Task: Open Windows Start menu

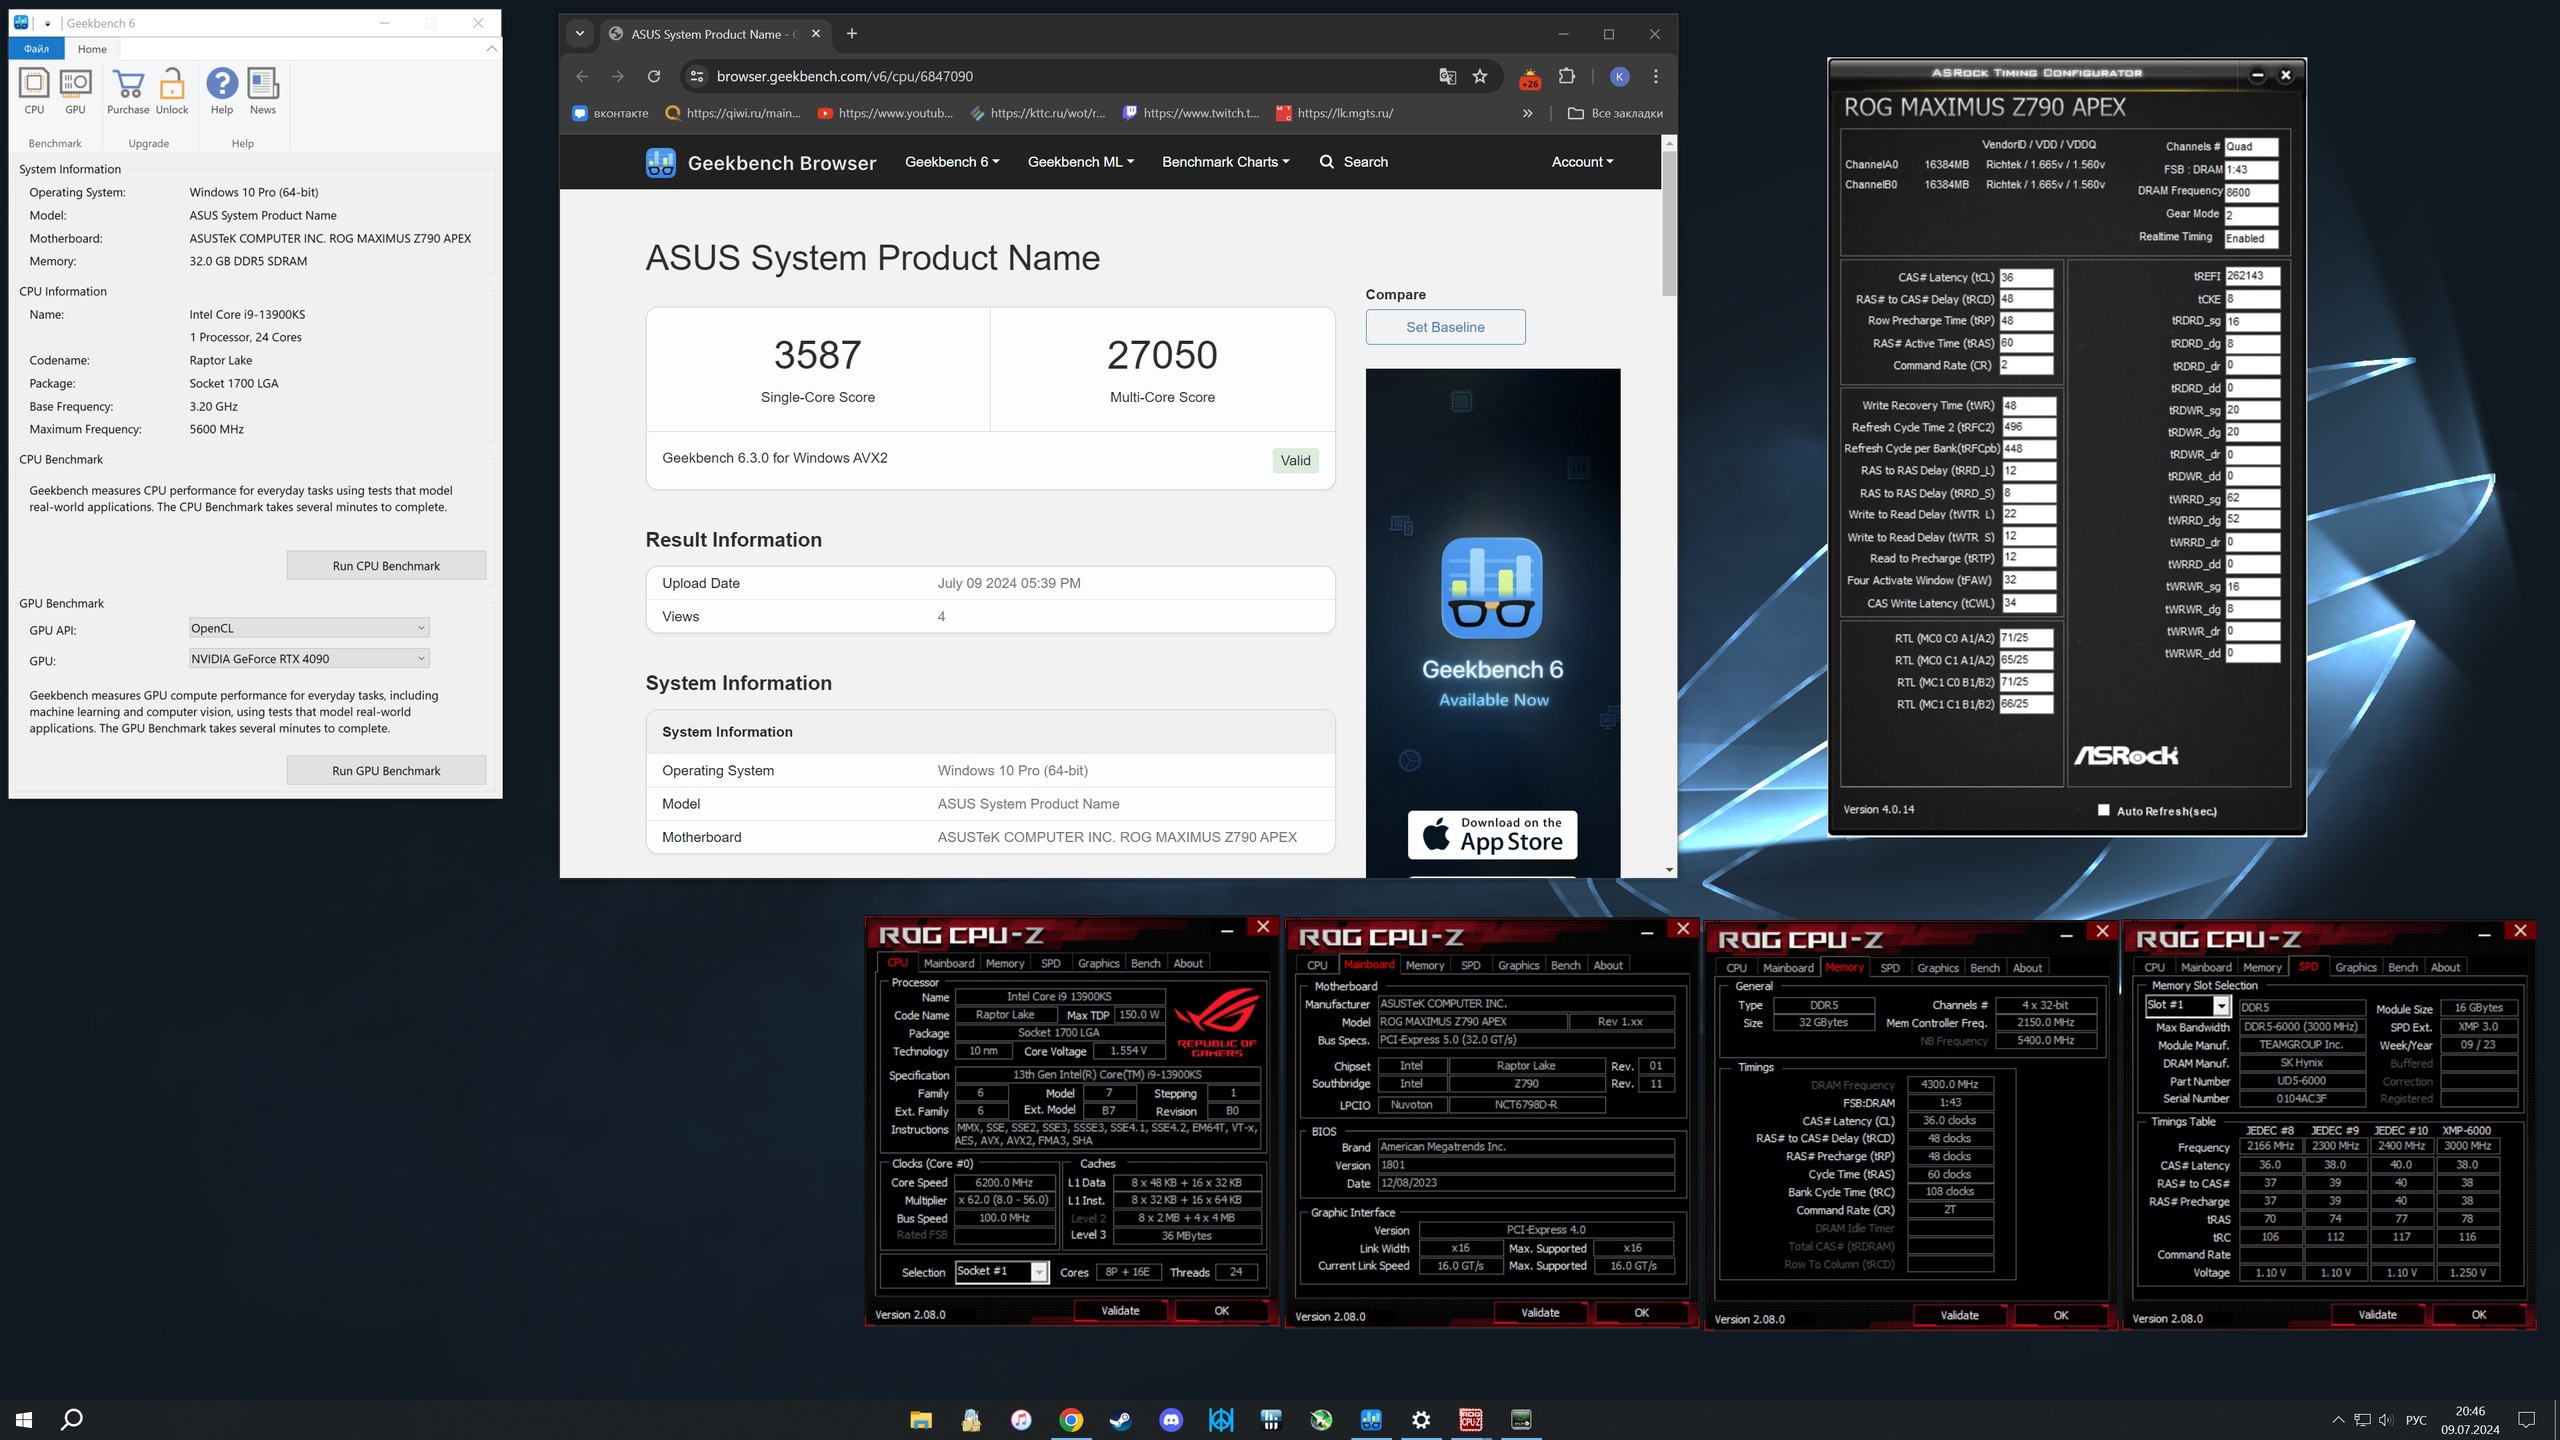Action: click(24, 1419)
